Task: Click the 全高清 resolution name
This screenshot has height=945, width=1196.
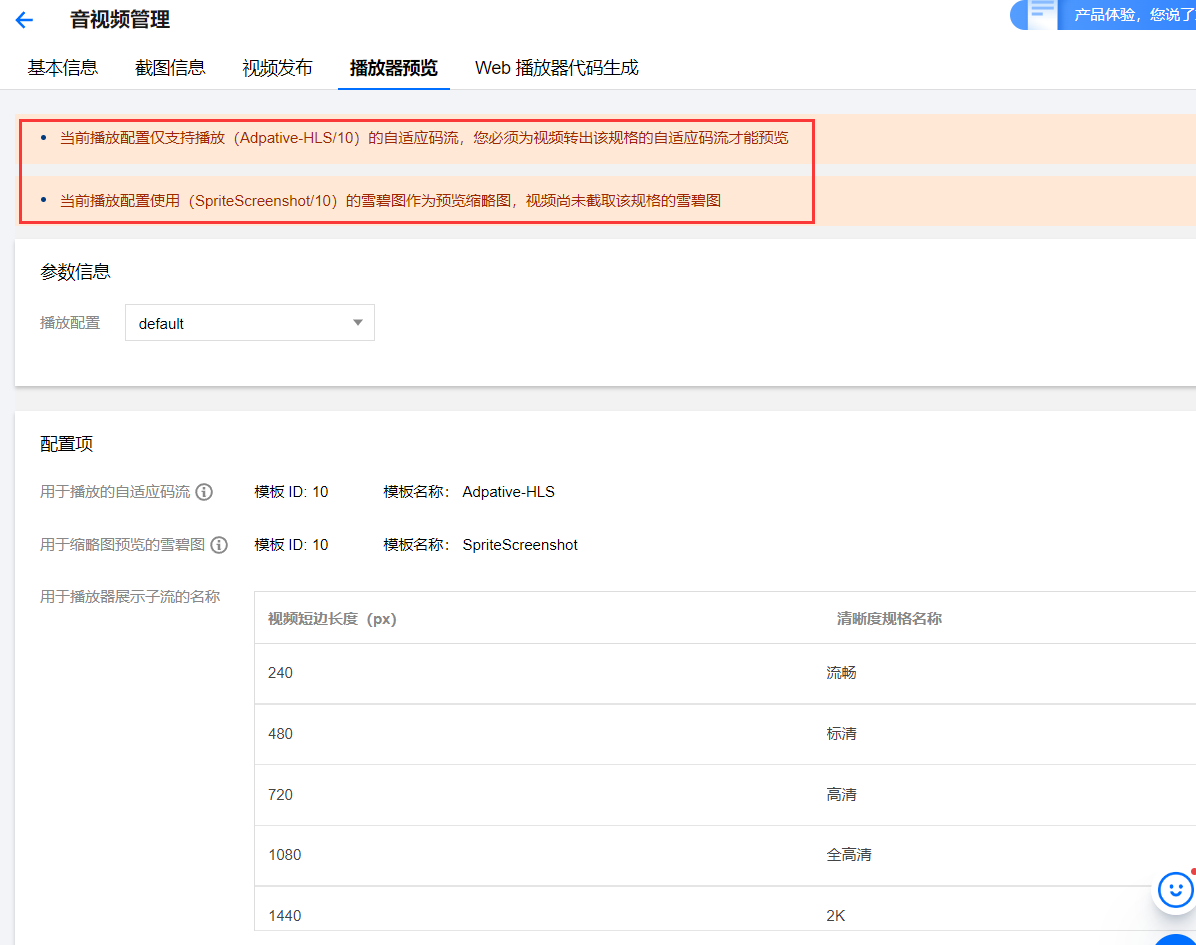Action: (x=849, y=855)
